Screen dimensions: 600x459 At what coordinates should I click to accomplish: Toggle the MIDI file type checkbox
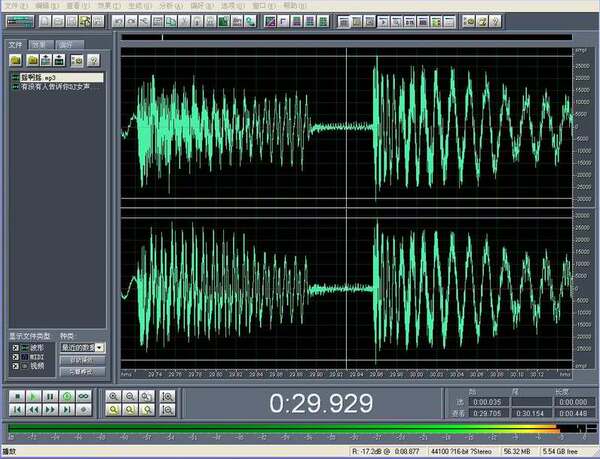[x=14, y=357]
